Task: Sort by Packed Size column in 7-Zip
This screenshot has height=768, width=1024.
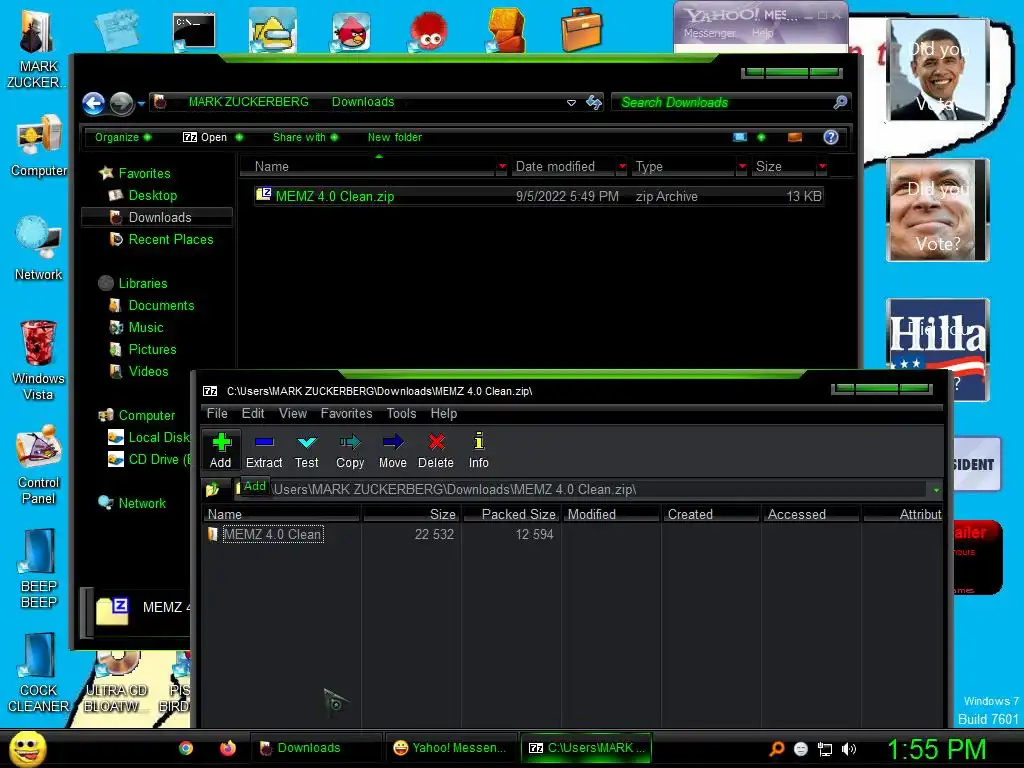Action: click(x=511, y=515)
